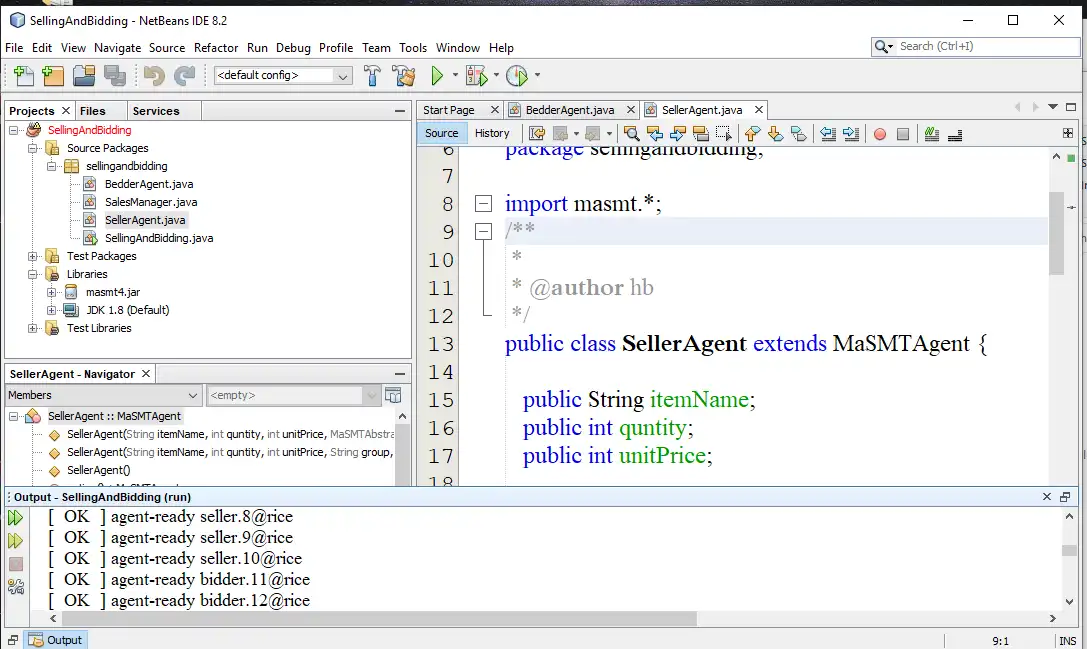Click the Save All icon

coord(114,76)
